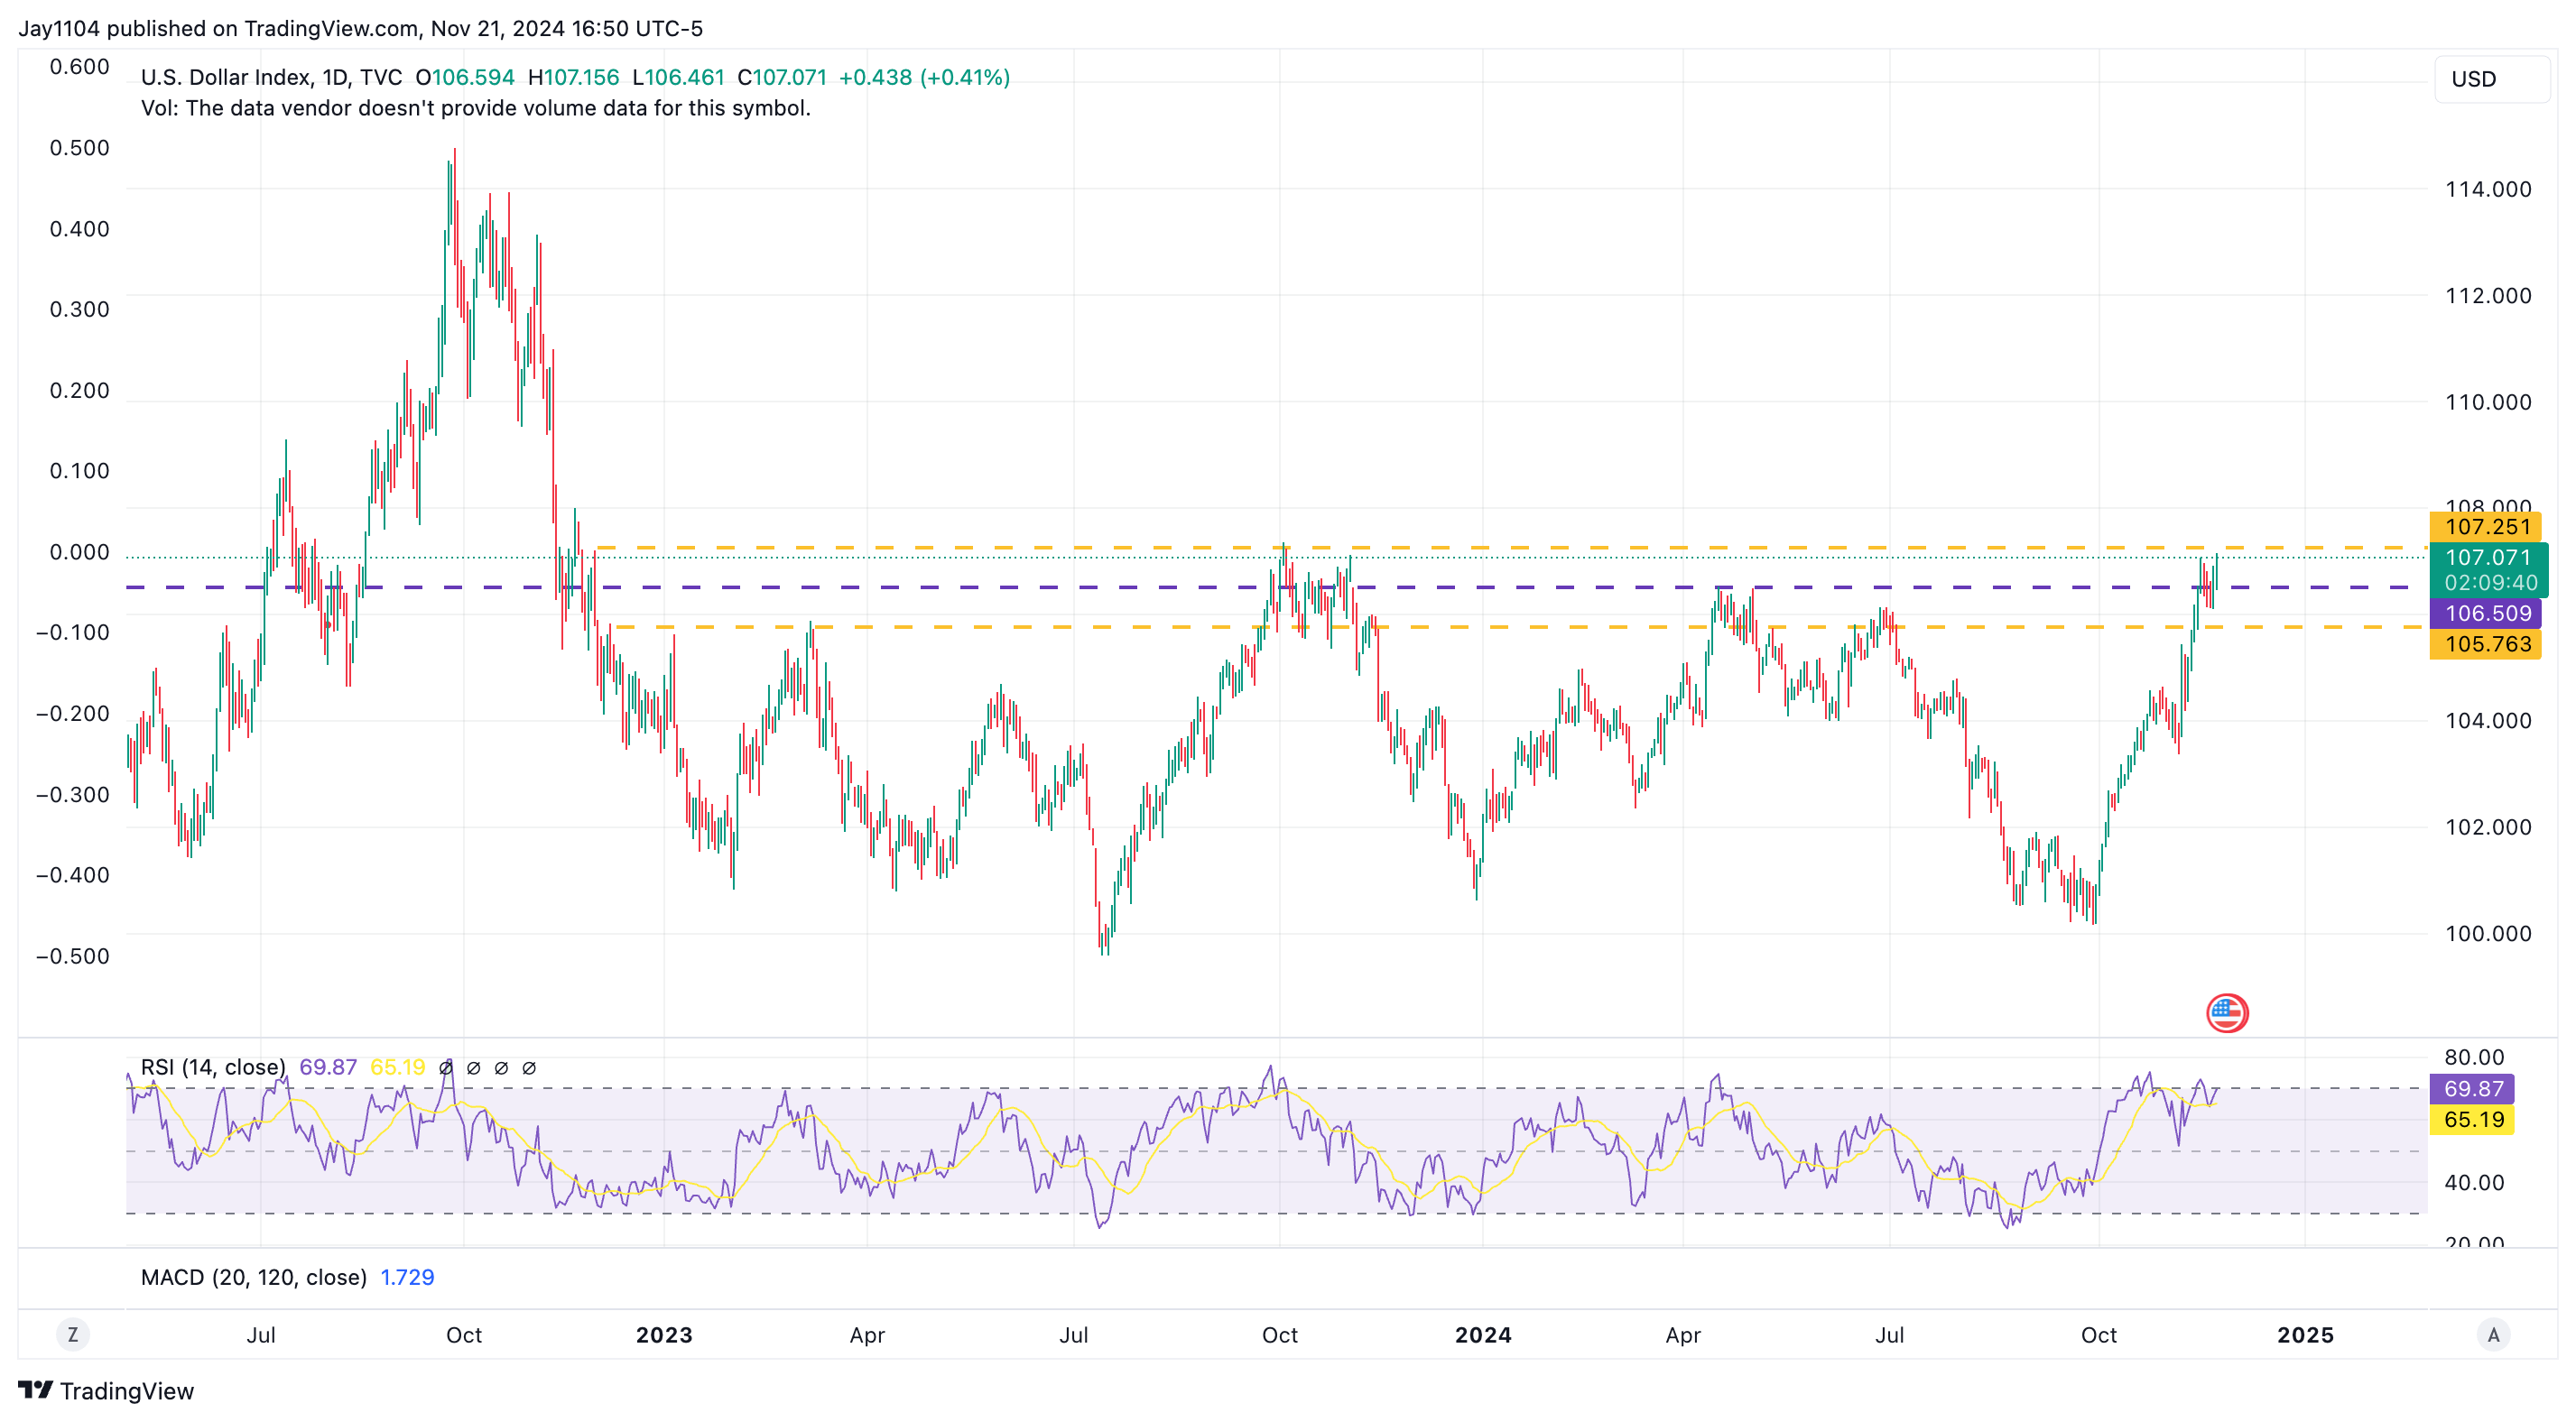Click the Z timezone circle icon
The height and width of the screenshot is (1422, 2576).
(x=72, y=1335)
